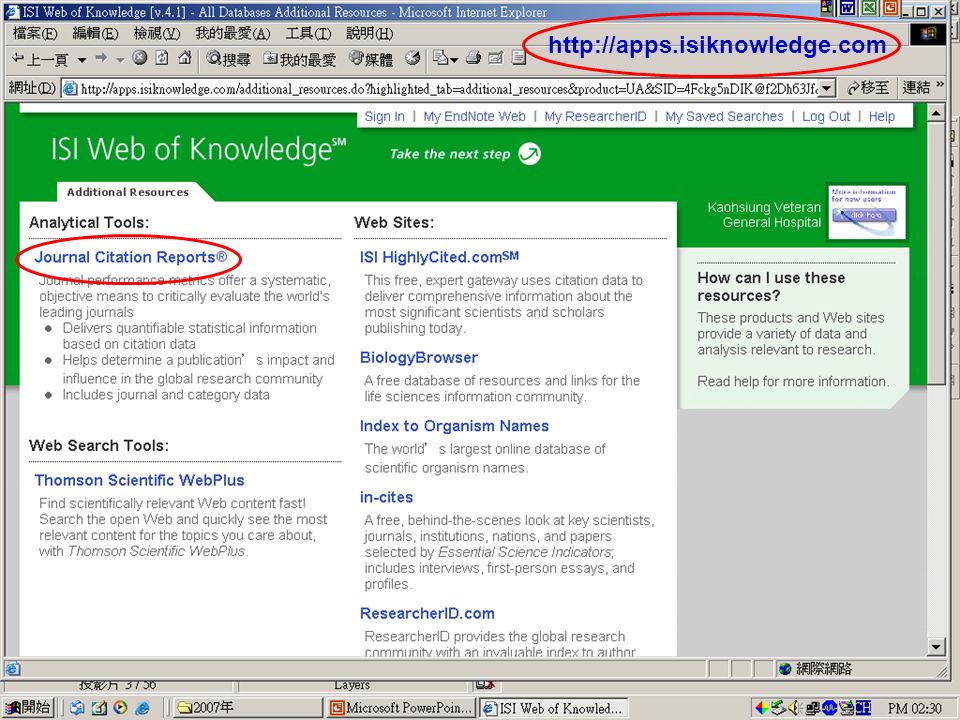Click the More information for new users thumbnail

866,212
